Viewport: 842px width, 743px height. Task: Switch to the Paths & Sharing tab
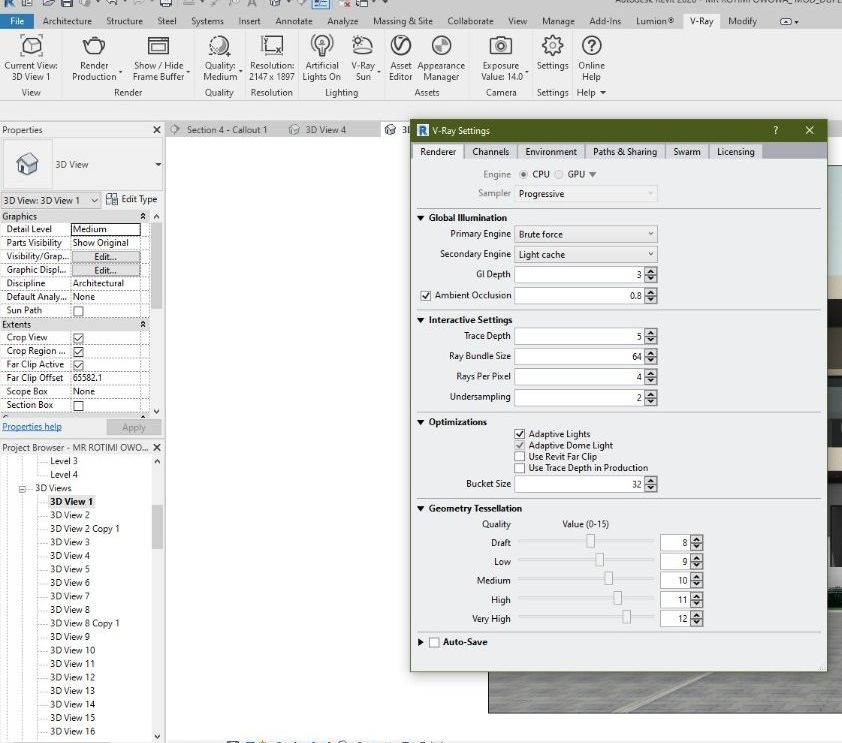click(x=625, y=152)
